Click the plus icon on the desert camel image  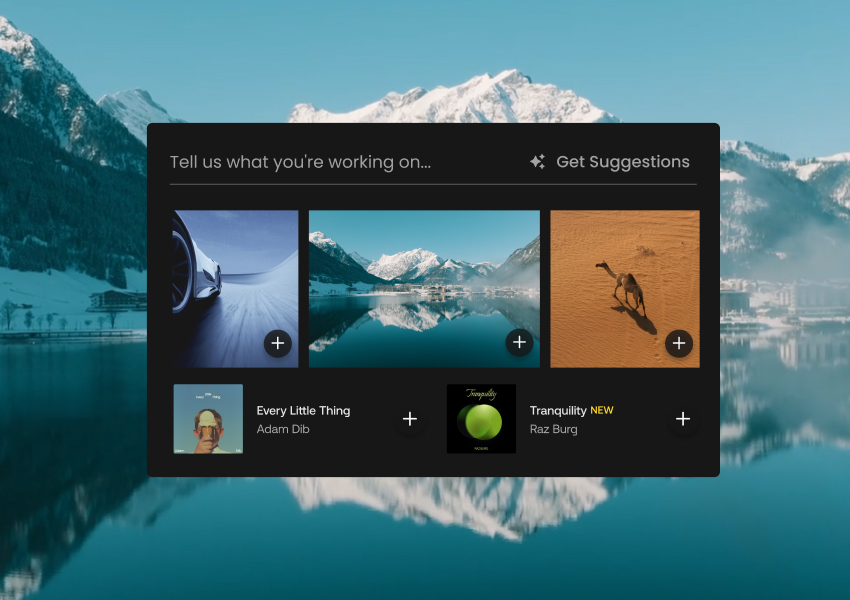[x=678, y=343]
